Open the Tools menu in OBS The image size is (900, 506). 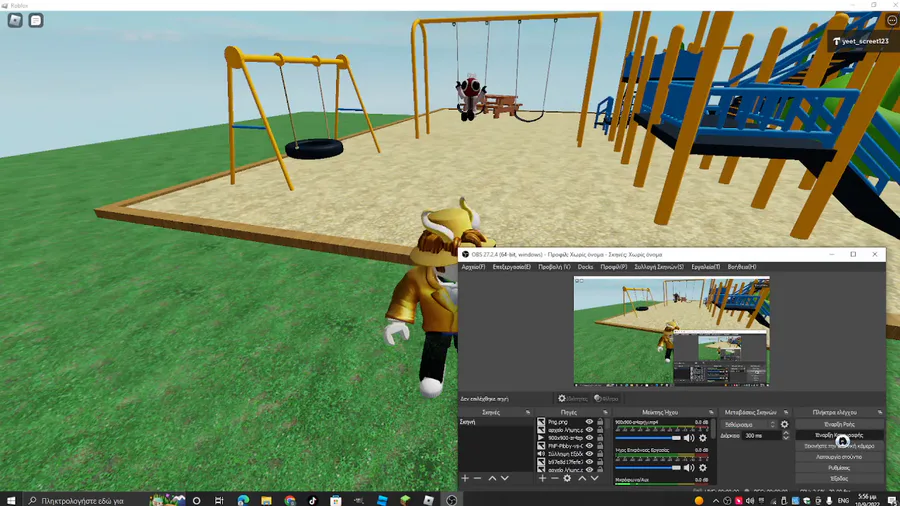click(705, 267)
